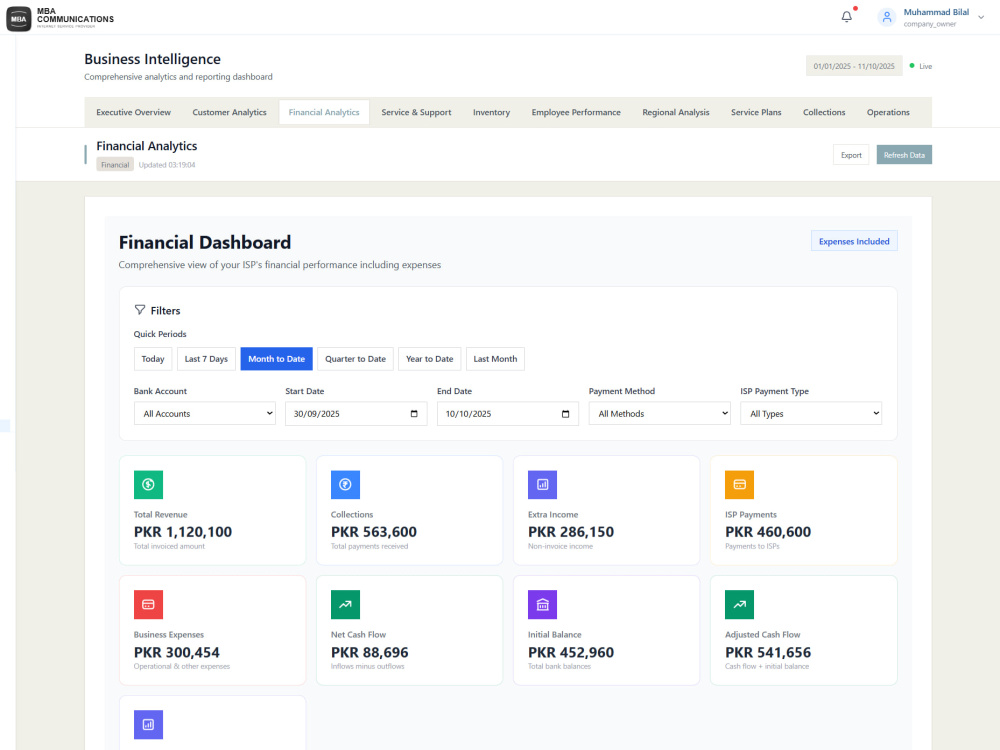This screenshot has height=750, width=1000.
Task: Click the date range 01/01/2025 - 11/10/2025
Action: pyautogui.click(x=854, y=66)
